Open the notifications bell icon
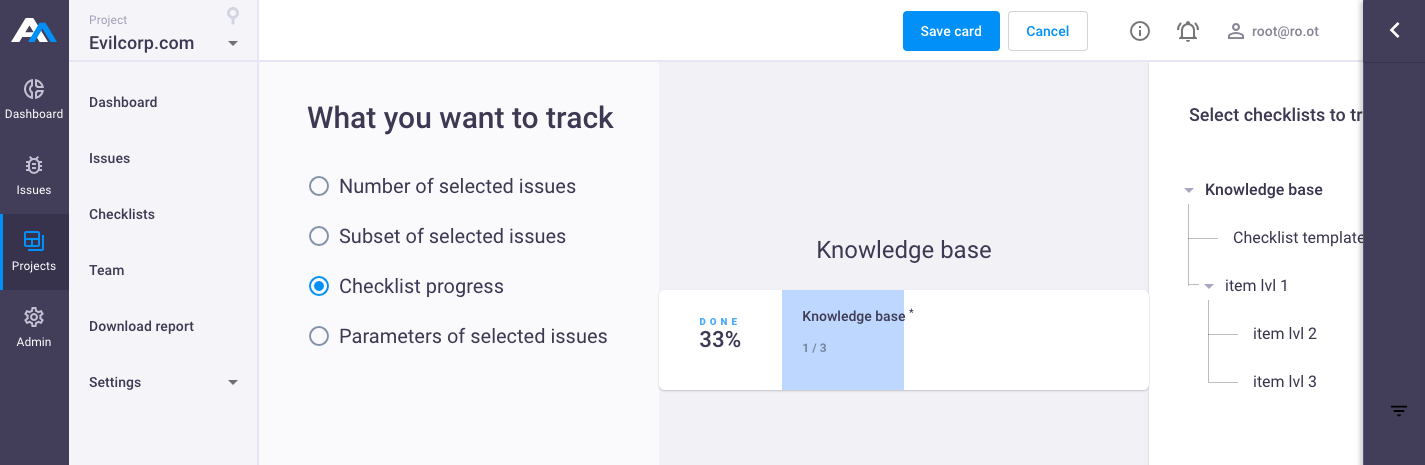1425x465 pixels. point(1188,31)
